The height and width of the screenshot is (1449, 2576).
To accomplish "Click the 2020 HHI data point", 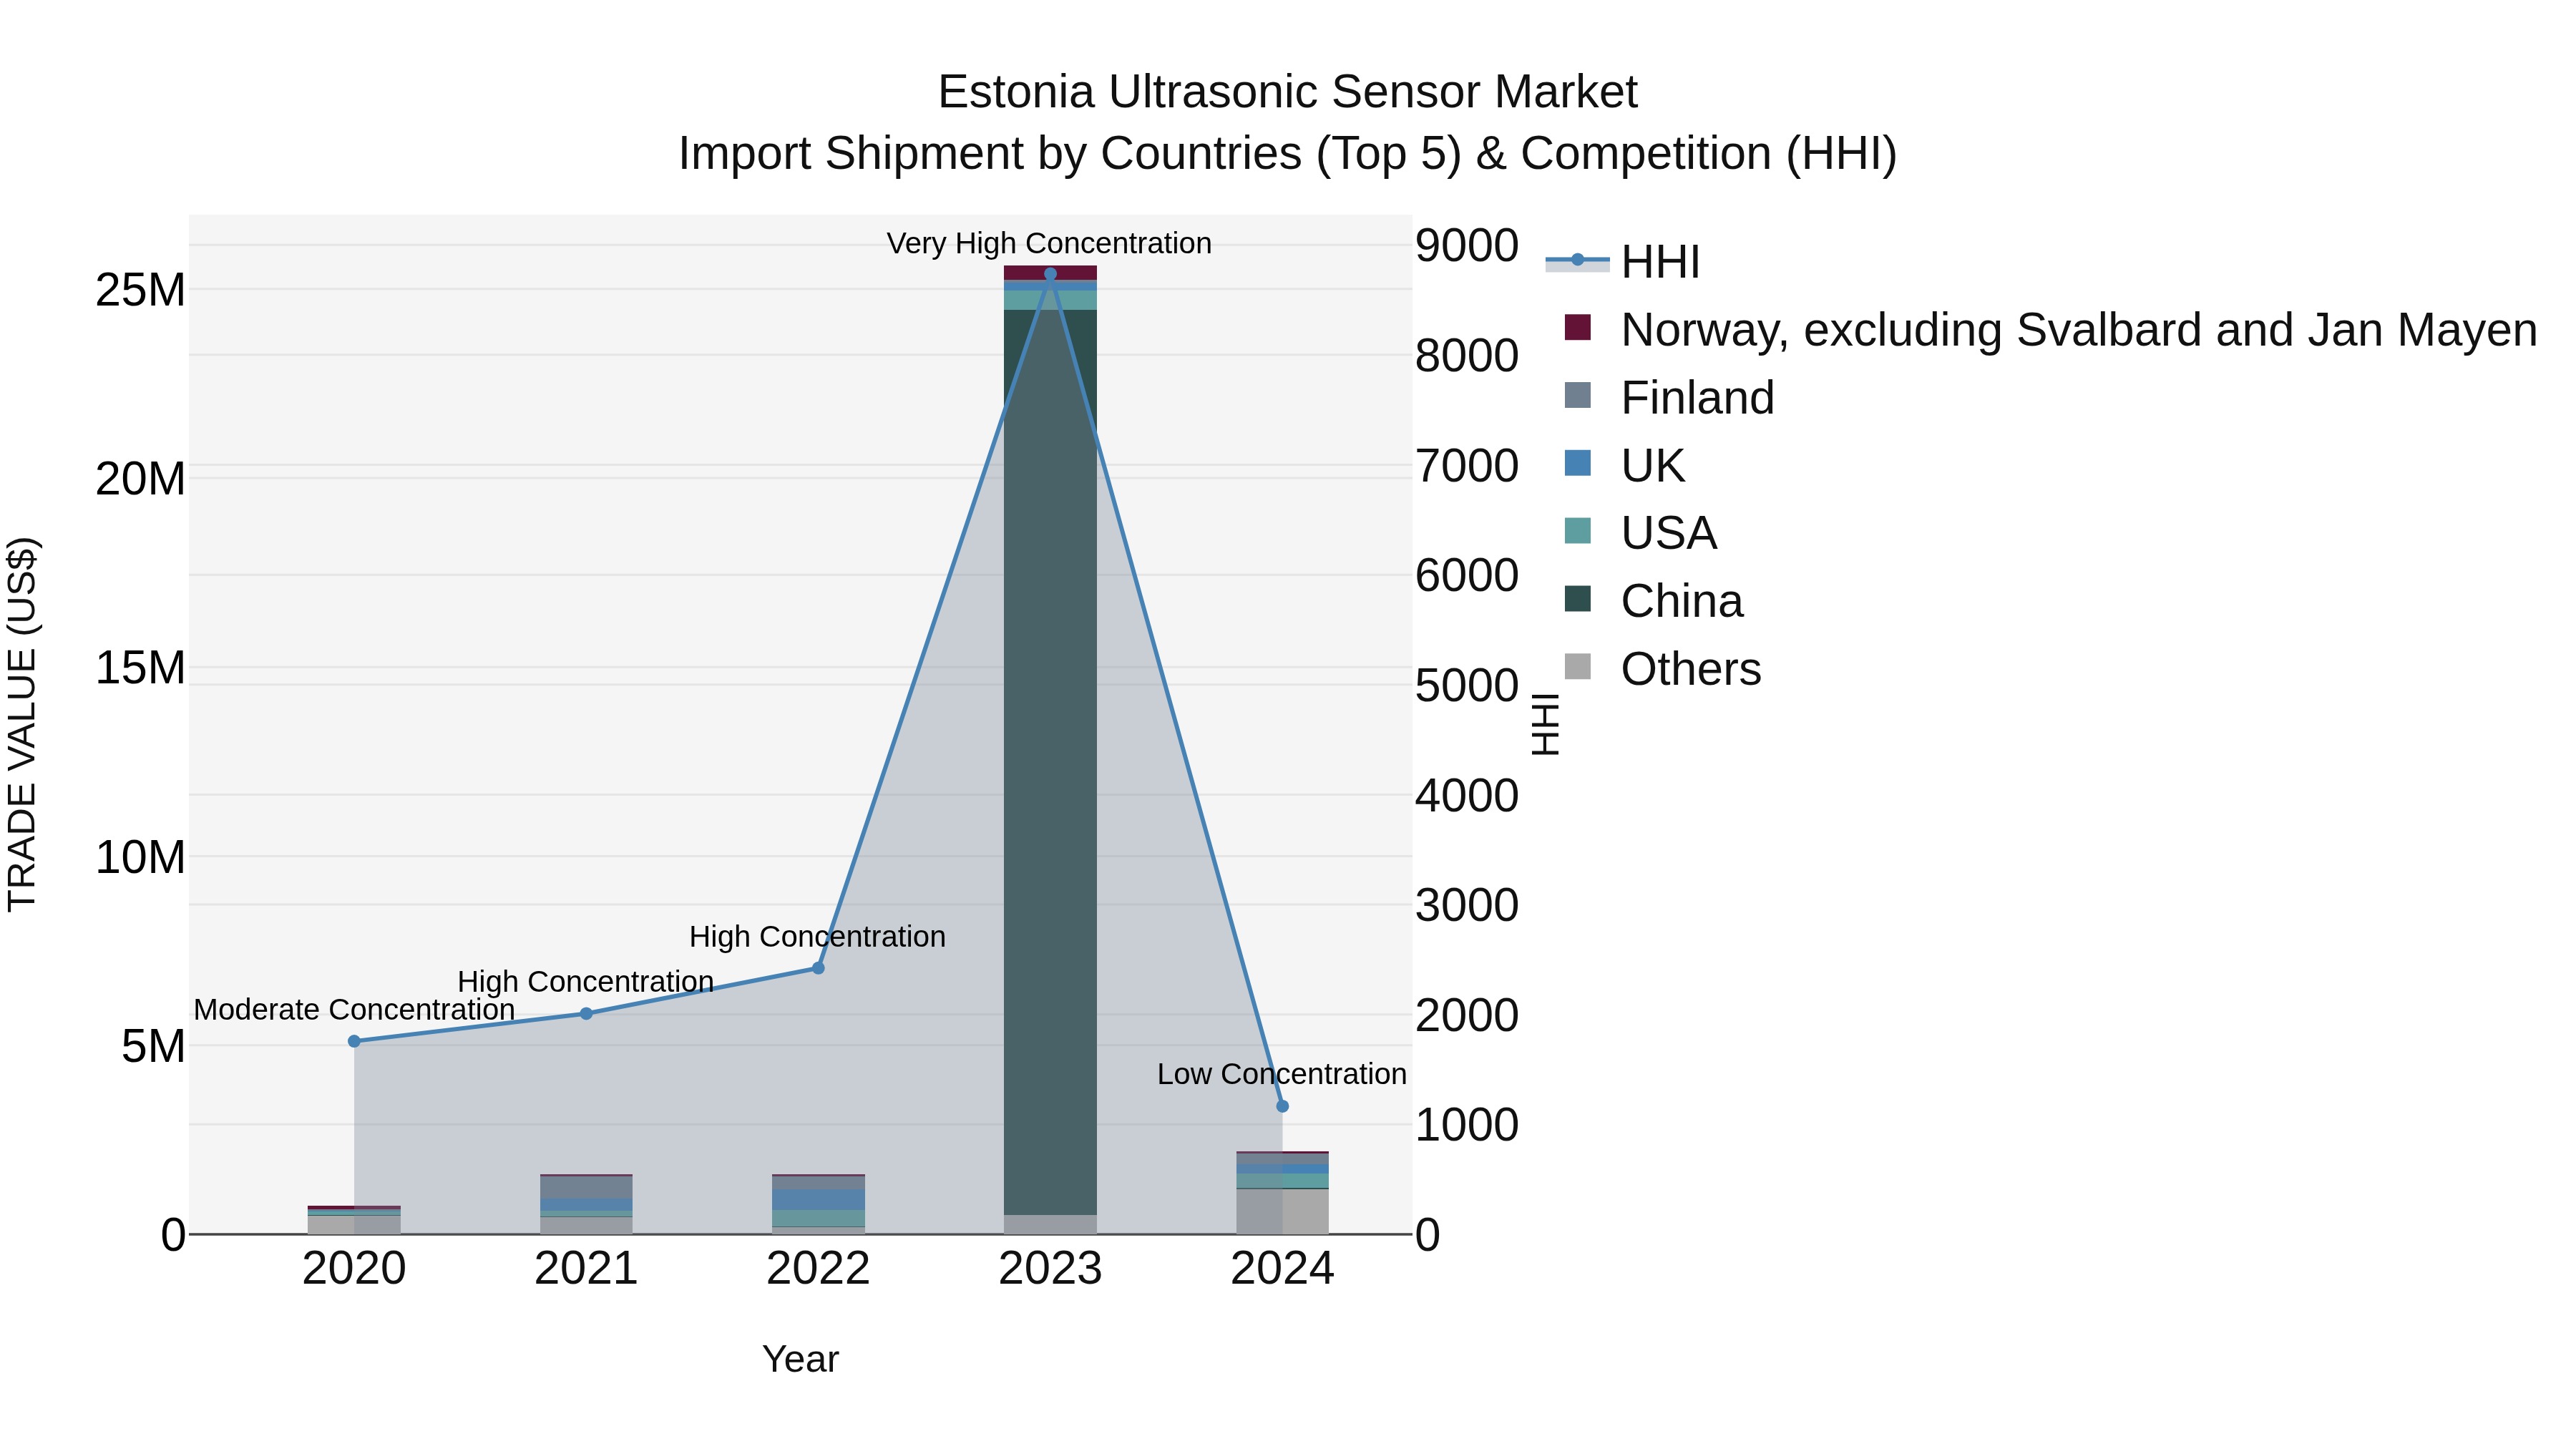I will click(354, 1041).
